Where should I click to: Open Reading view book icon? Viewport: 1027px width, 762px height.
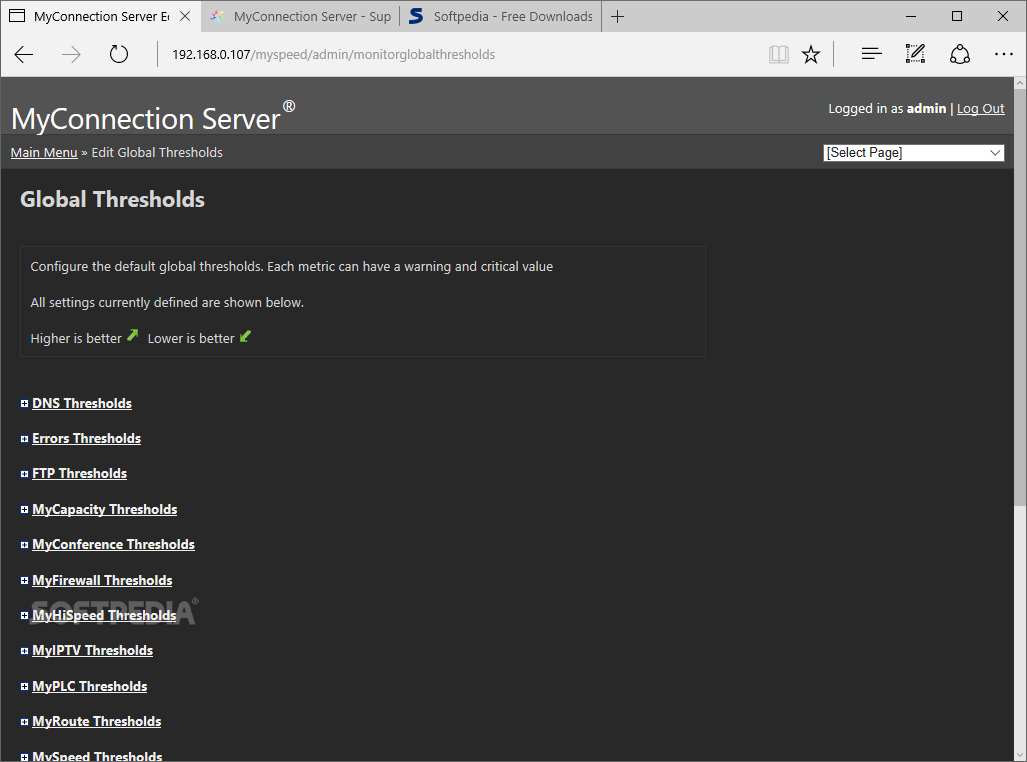click(778, 55)
